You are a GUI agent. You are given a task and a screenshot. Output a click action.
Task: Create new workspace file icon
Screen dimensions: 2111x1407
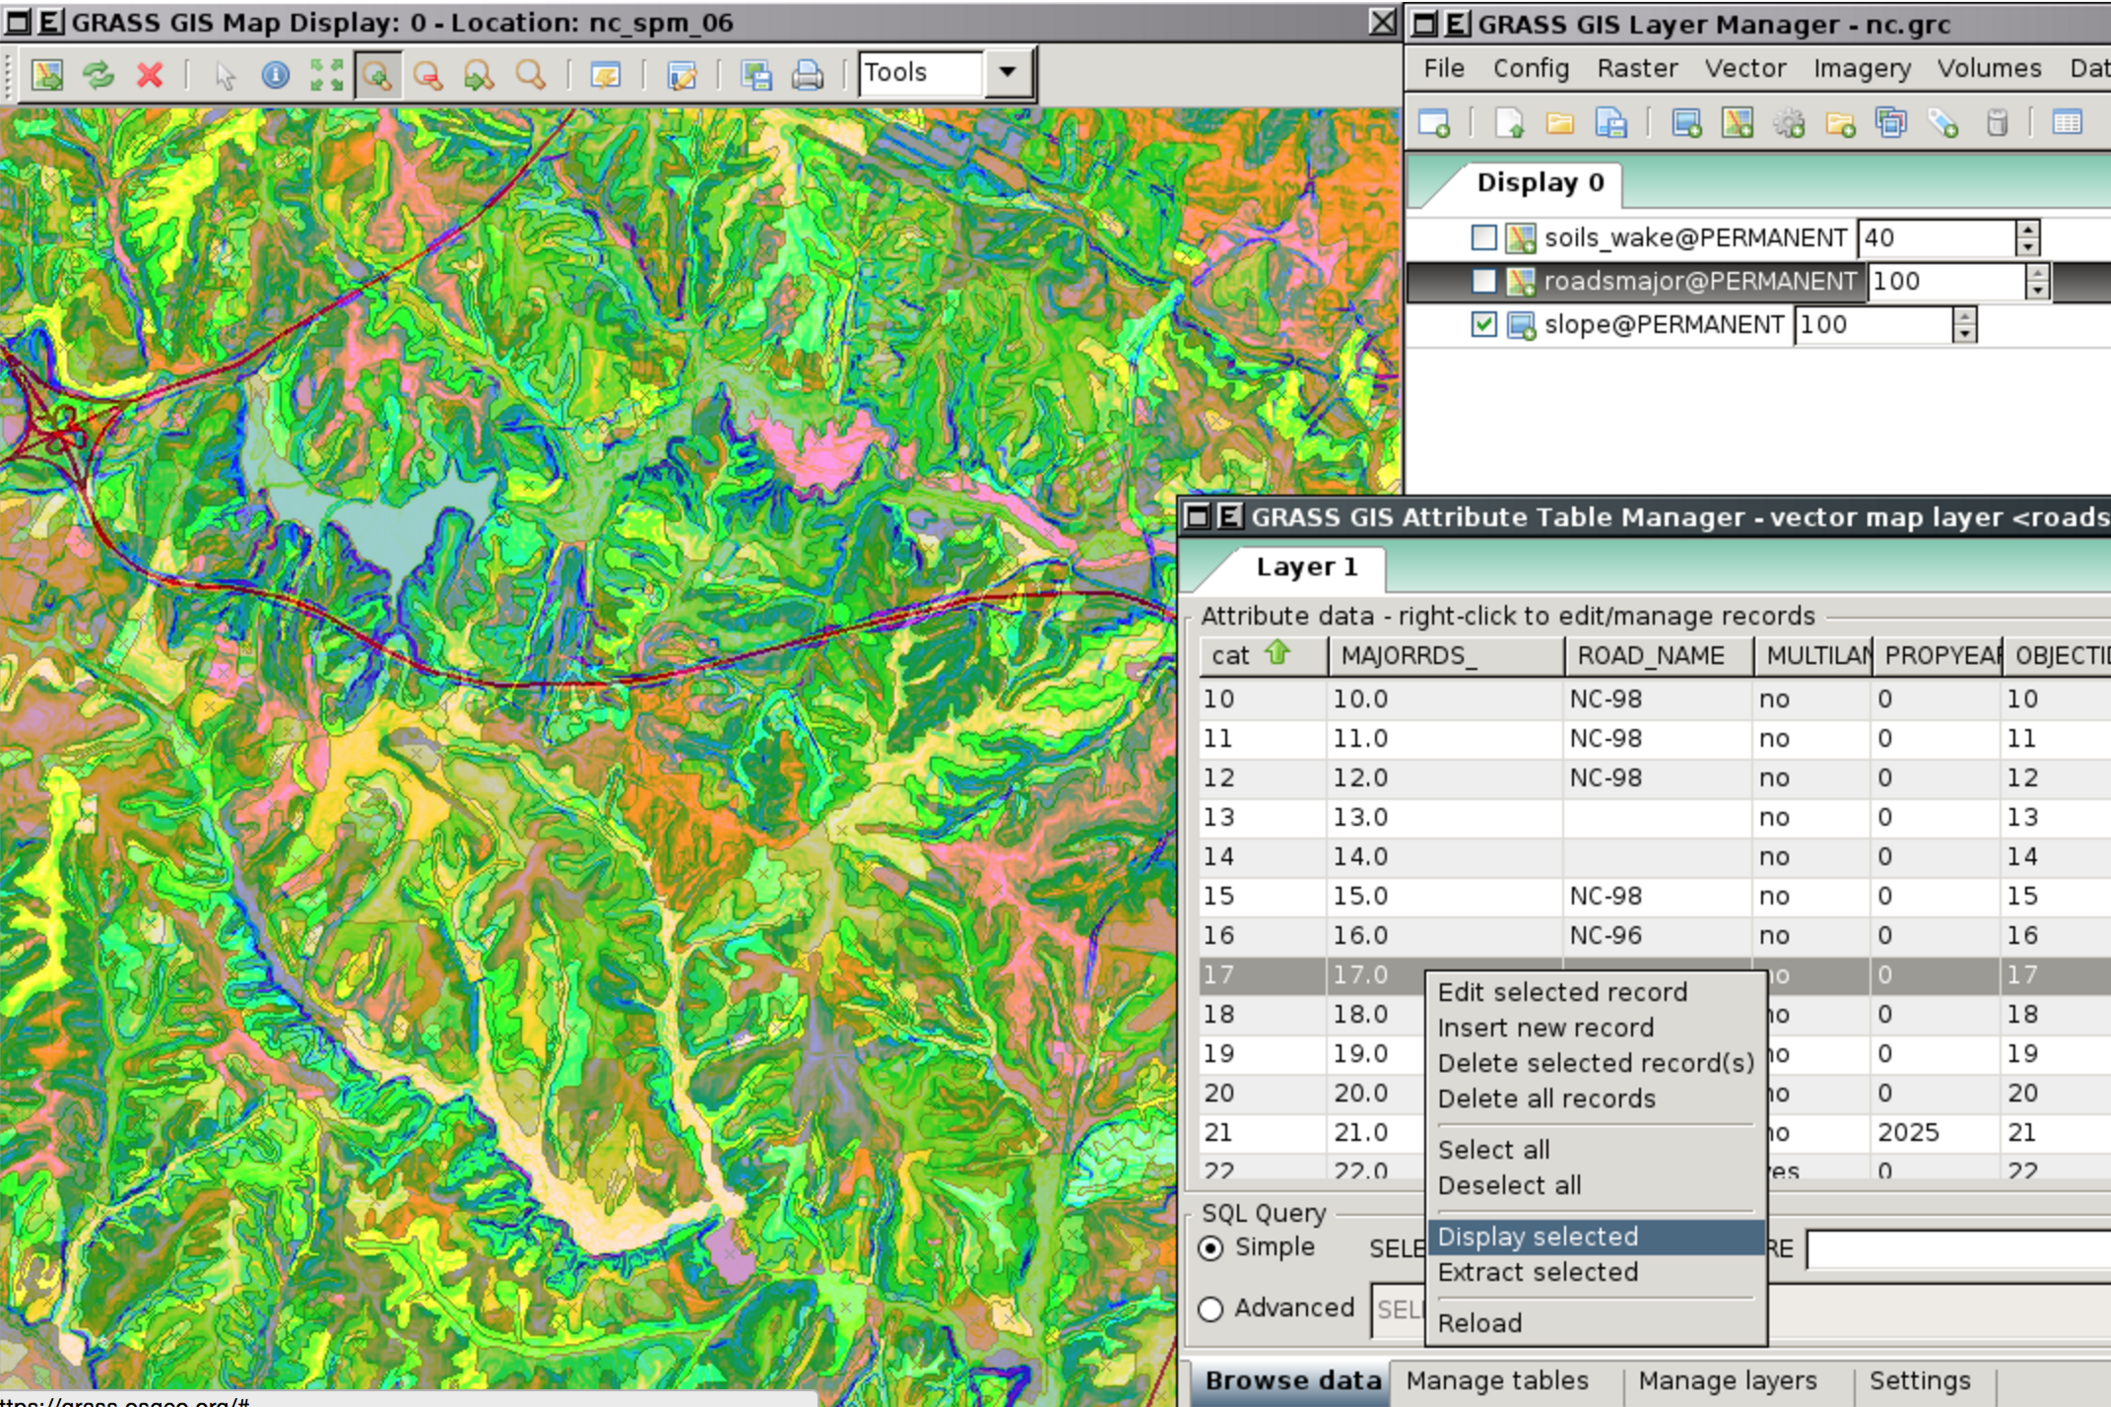click(1509, 123)
